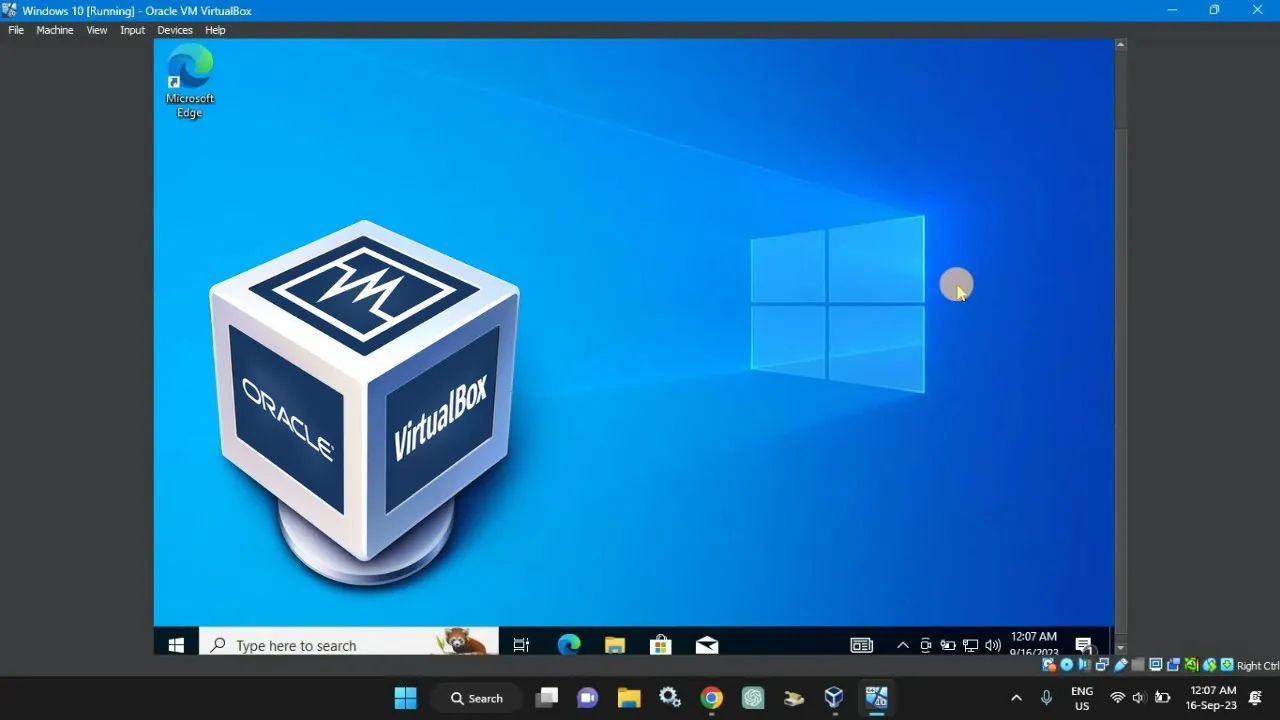Click the guest battery tray icon

click(948, 645)
